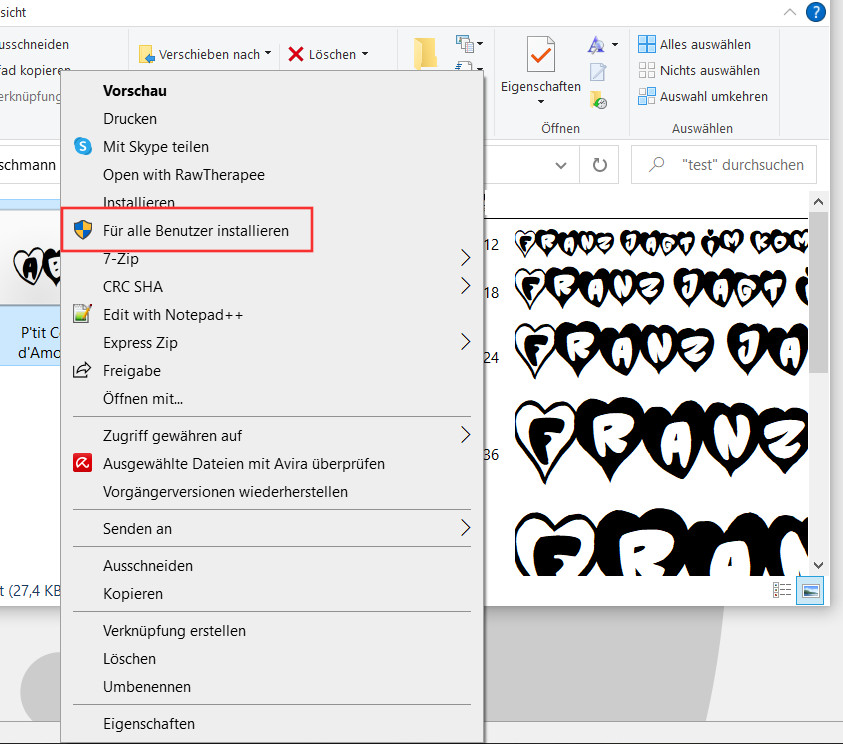The width and height of the screenshot is (843, 744).
Task: Click the Avira scan icon
Action: pyautogui.click(x=83, y=464)
